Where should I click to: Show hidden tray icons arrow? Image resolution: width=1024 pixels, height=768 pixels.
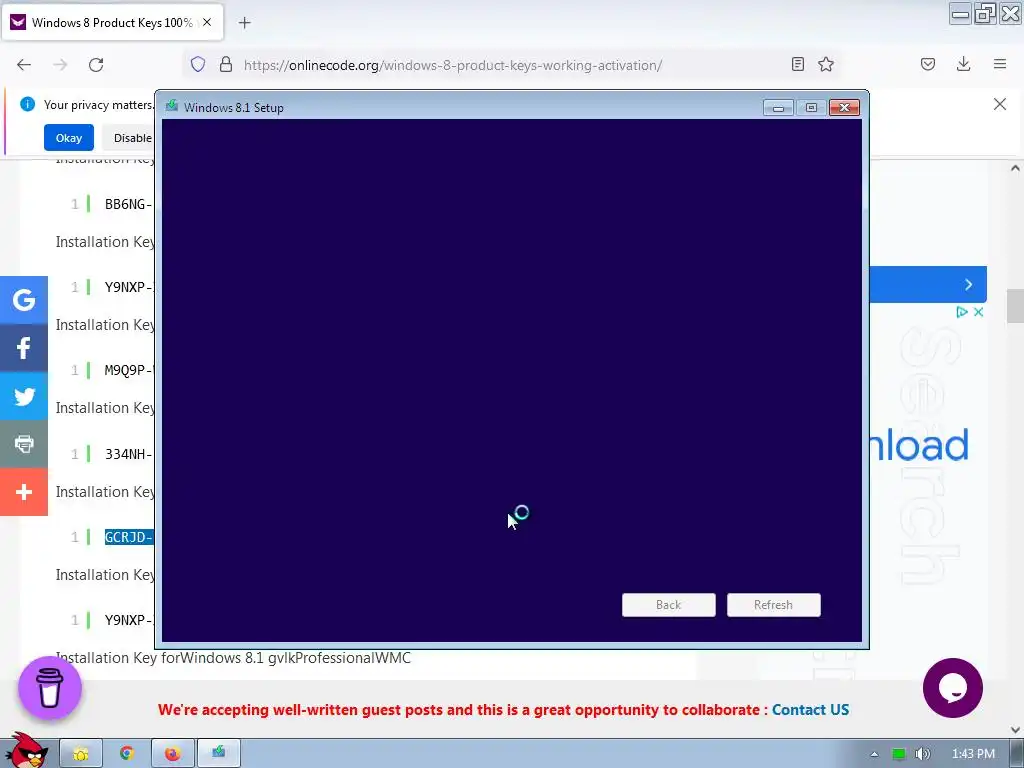coord(874,754)
